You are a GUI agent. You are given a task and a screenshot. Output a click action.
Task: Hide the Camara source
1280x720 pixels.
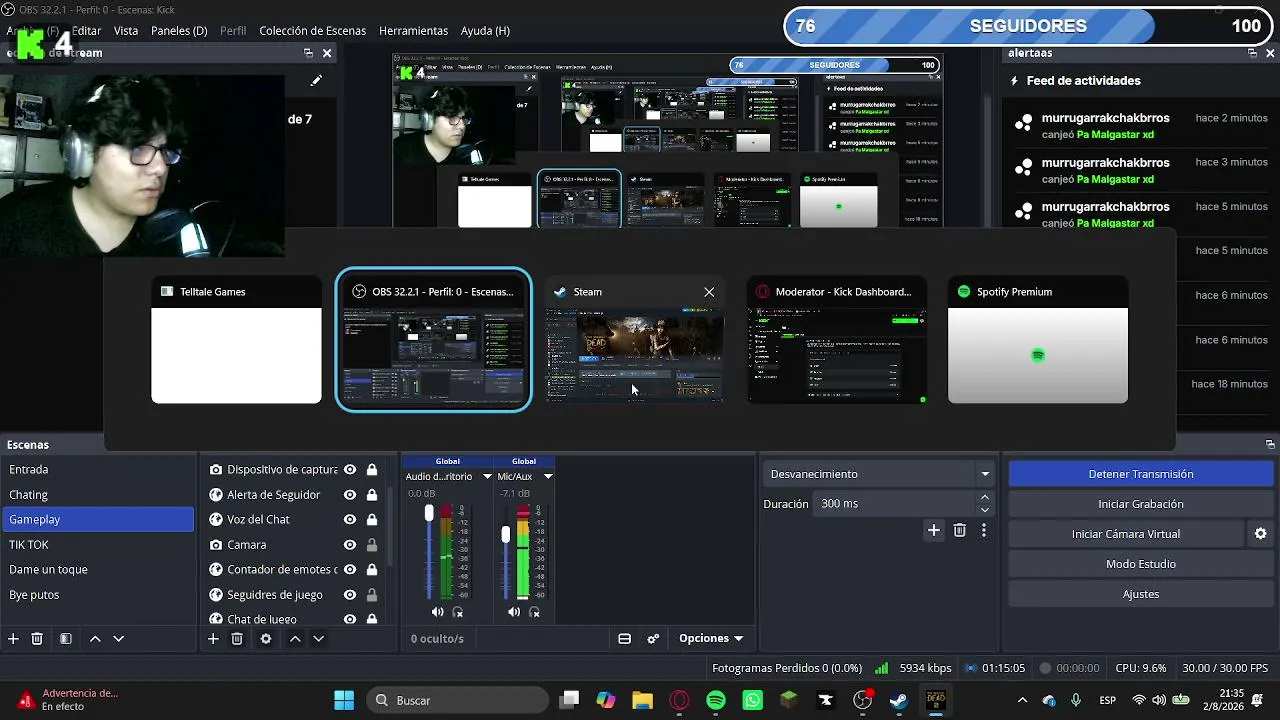(x=350, y=545)
